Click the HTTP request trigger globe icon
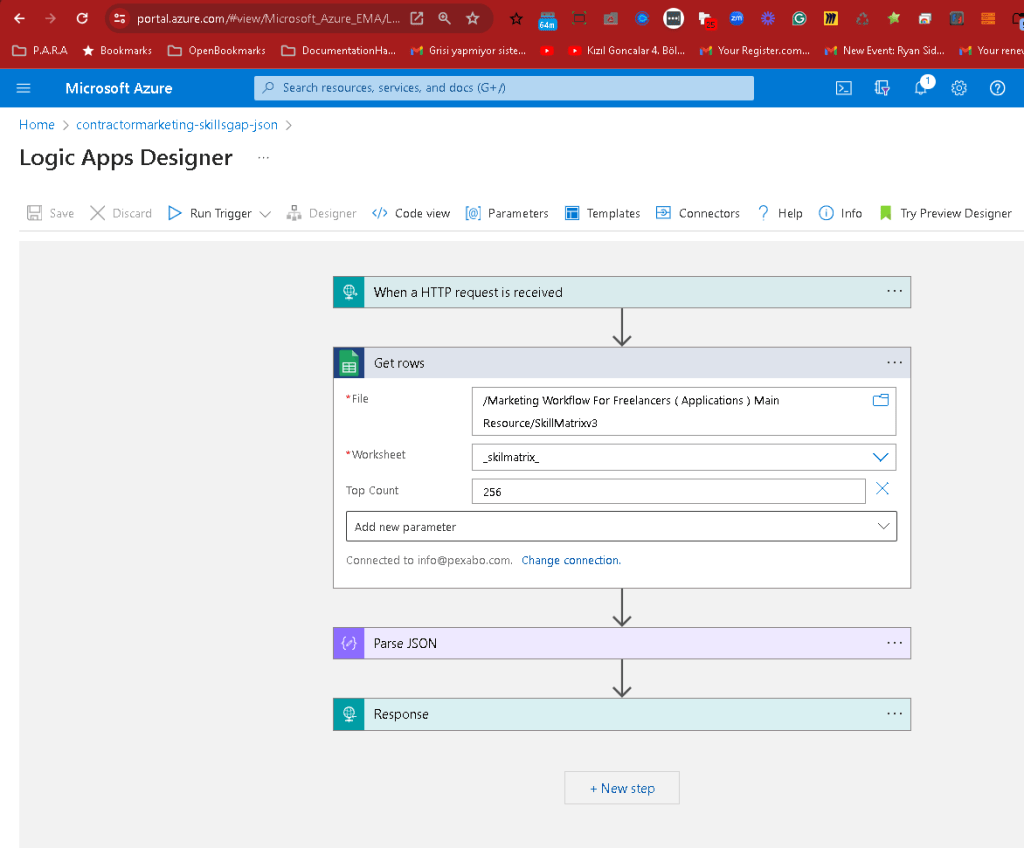 point(349,292)
